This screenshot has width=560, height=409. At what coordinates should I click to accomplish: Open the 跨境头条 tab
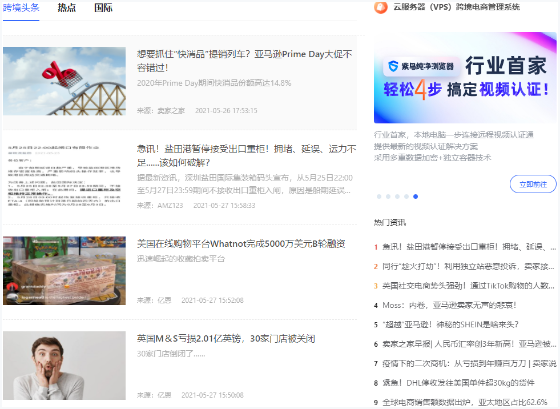pyautogui.click(x=21, y=8)
